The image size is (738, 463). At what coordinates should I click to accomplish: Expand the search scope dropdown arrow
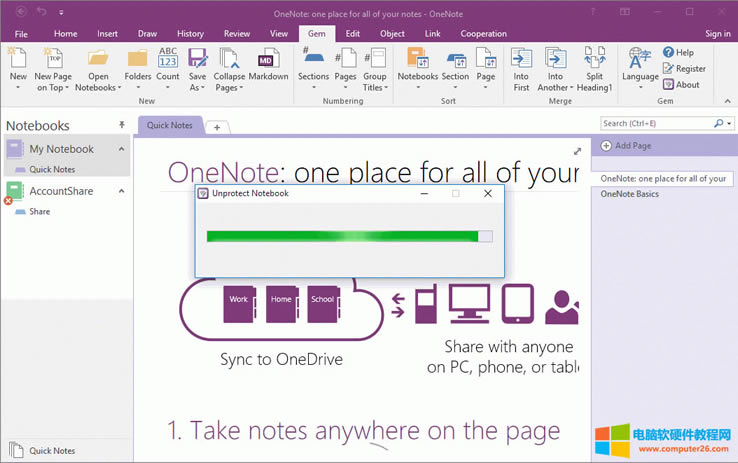pyautogui.click(x=729, y=124)
